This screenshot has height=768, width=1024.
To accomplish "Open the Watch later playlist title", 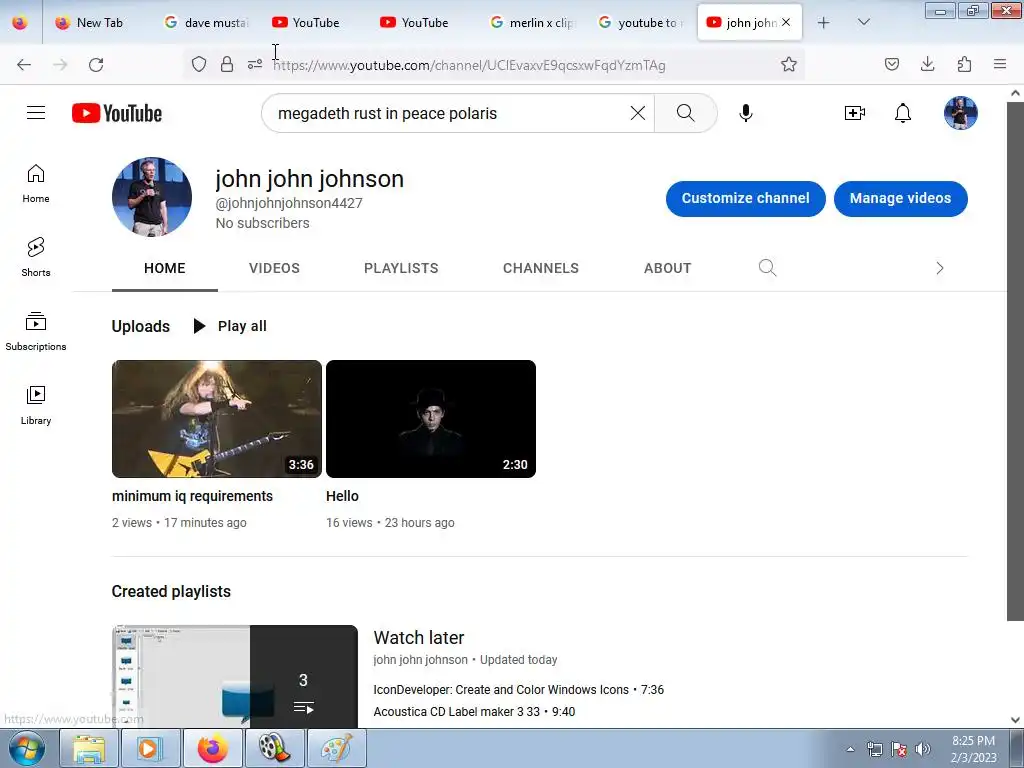I will [419, 637].
